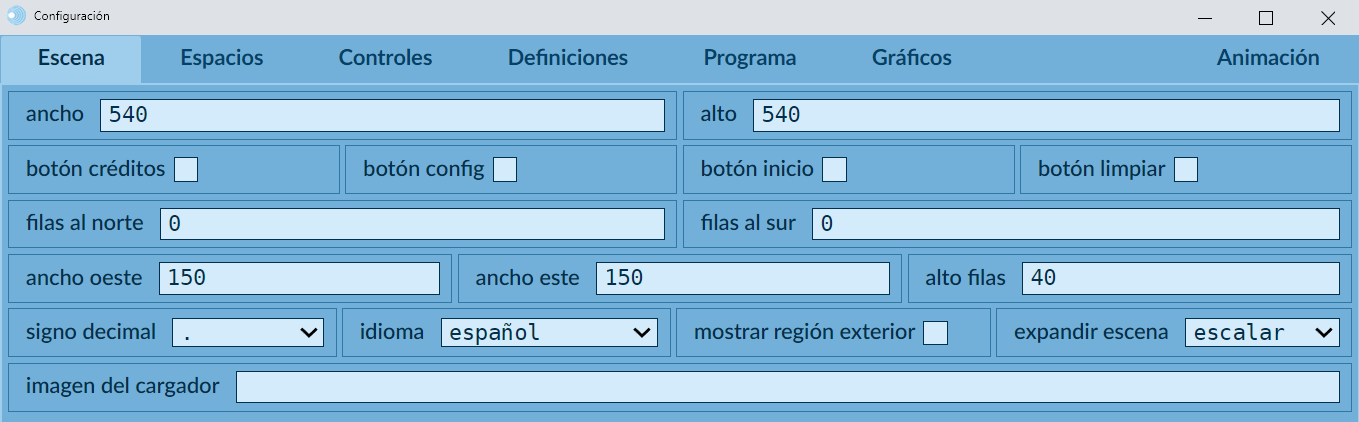Click the Configuración app icon in title bar
Screen dimensions: 1359x422
click(x=17, y=16)
